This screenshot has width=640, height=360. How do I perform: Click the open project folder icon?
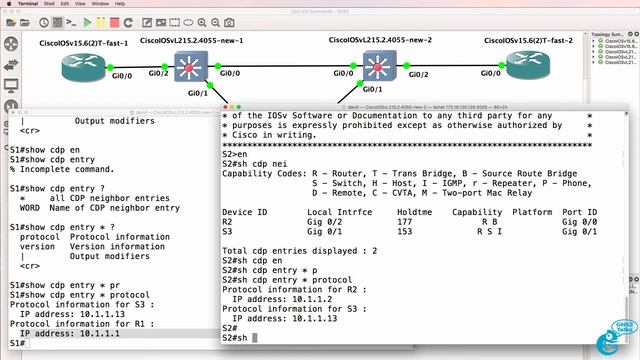point(25,22)
